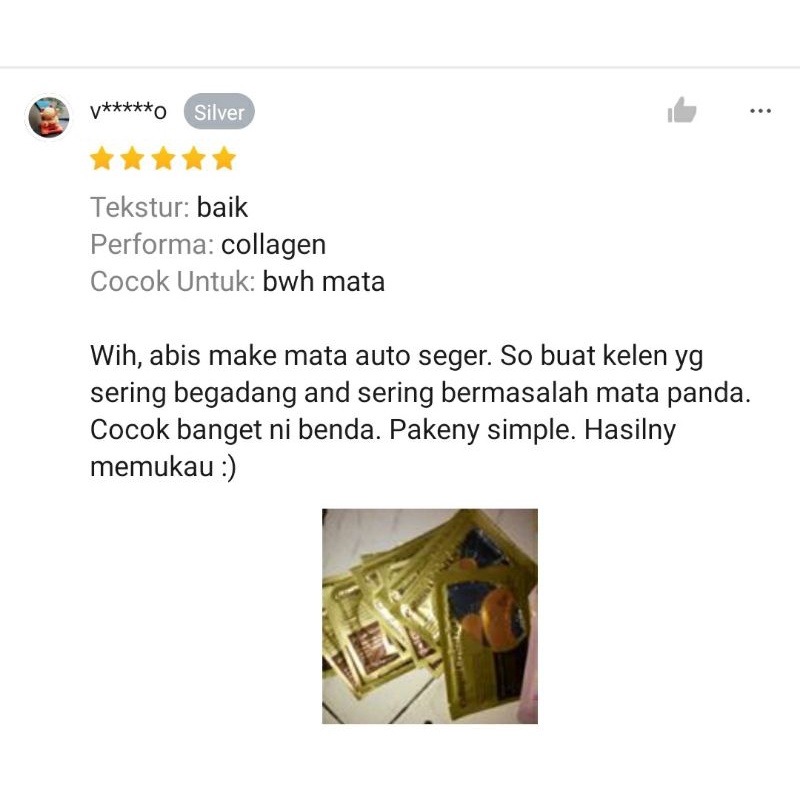Click the third rating star
This screenshot has height=800, width=800.
click(x=163, y=158)
